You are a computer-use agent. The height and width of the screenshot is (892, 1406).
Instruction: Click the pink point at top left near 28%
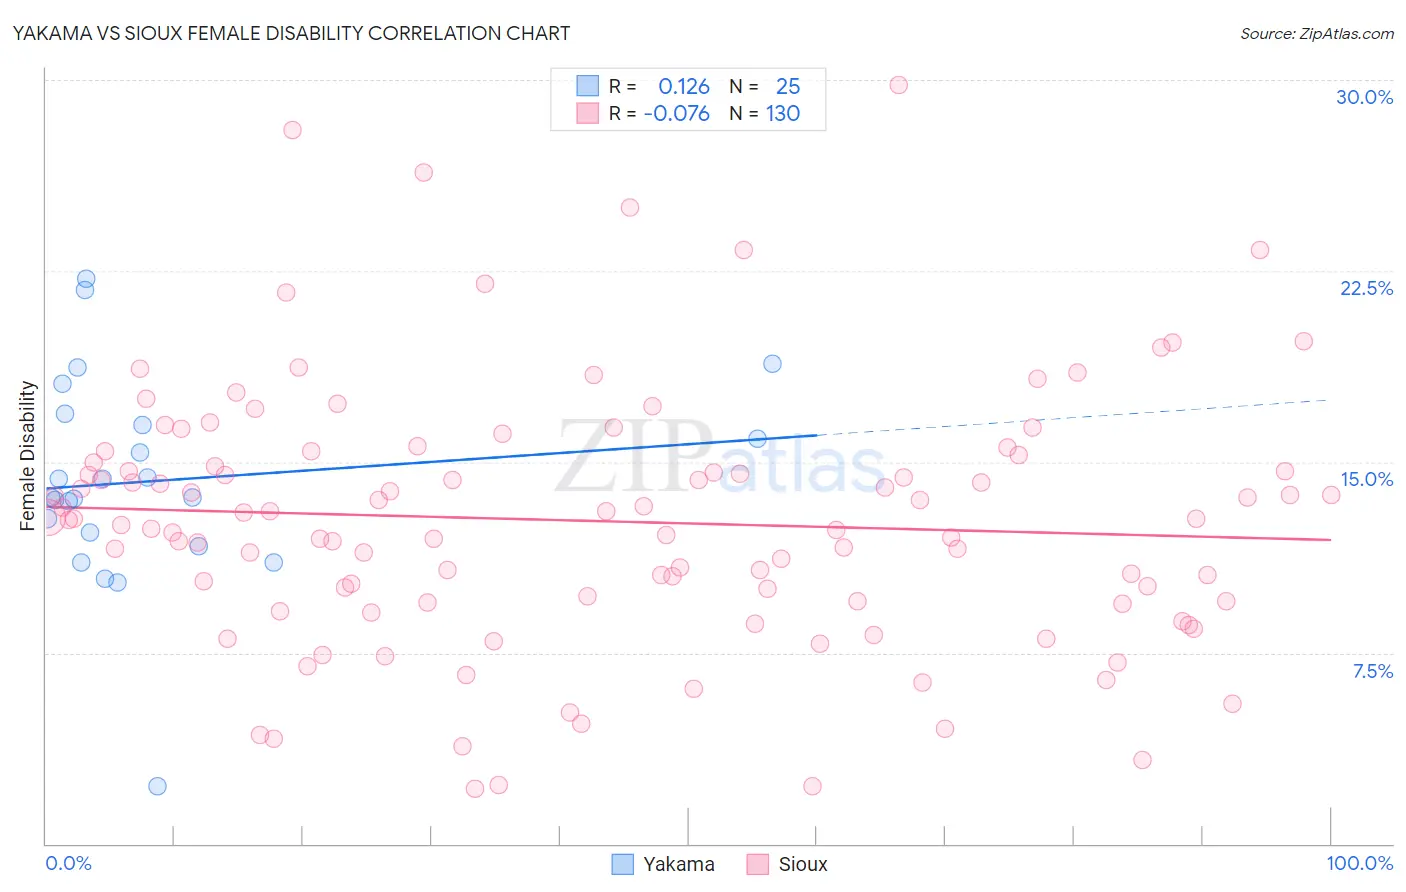292,130
